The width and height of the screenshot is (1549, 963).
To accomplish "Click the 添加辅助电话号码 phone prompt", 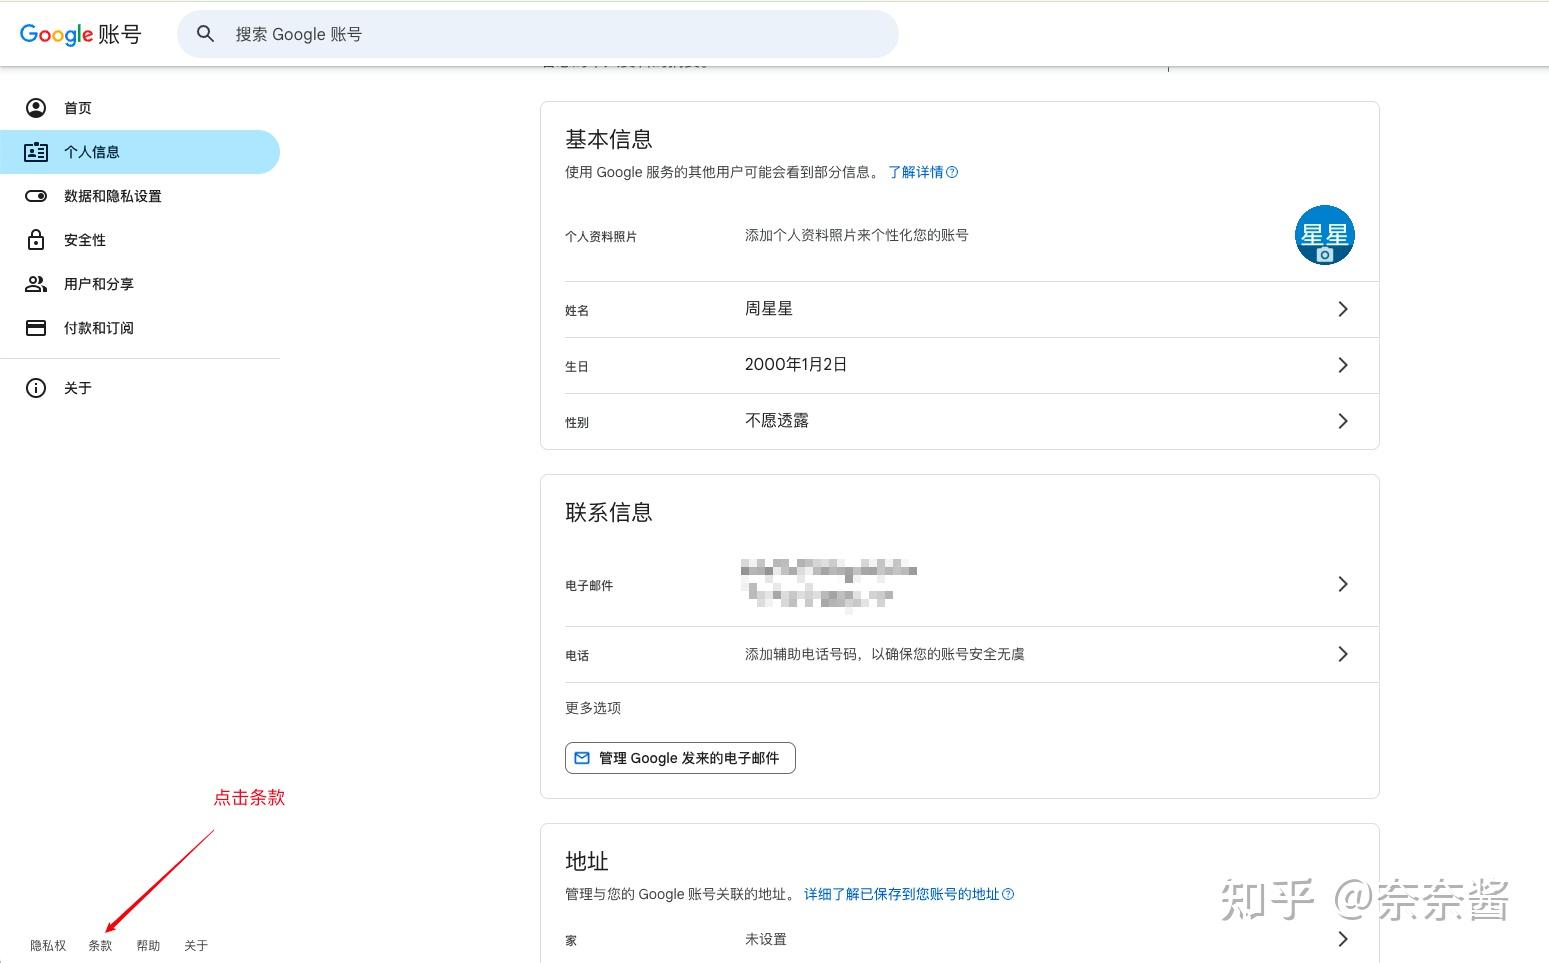I will tap(885, 654).
